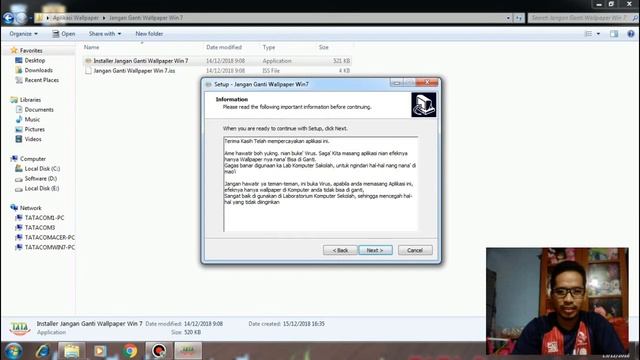Open the Share with dropdown
This screenshot has width=640, height=360.
click(x=105, y=34)
